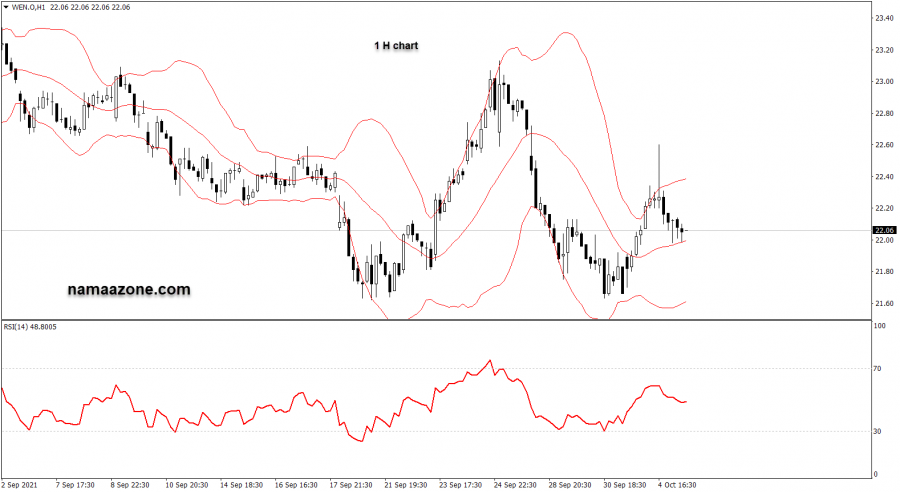Click the '10 Sep 20:30' time axis label

[x=187, y=484]
